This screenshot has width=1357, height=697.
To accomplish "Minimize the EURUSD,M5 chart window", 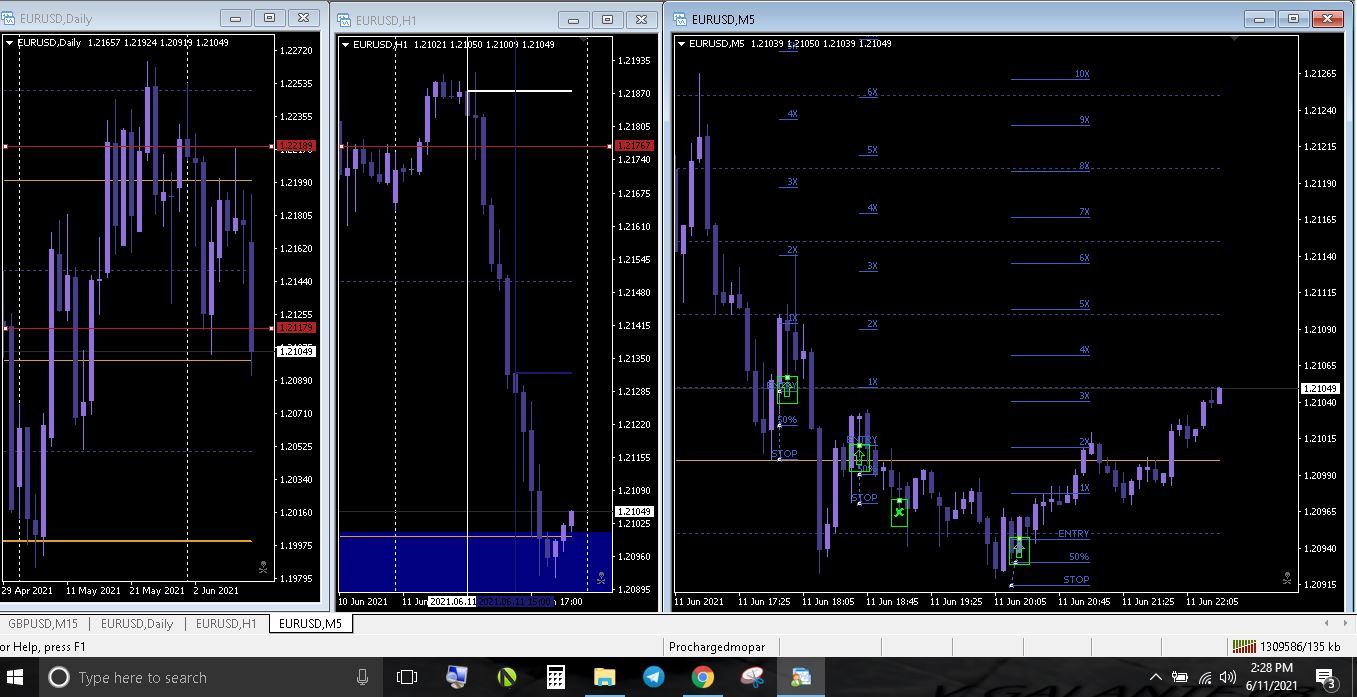I will click(1260, 18).
